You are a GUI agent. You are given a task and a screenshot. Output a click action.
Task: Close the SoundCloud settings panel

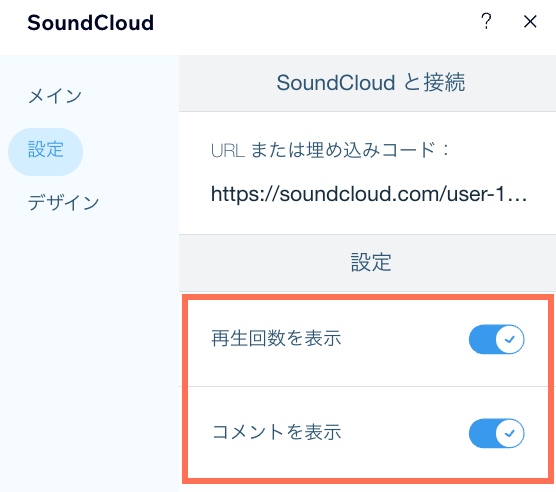[x=530, y=22]
